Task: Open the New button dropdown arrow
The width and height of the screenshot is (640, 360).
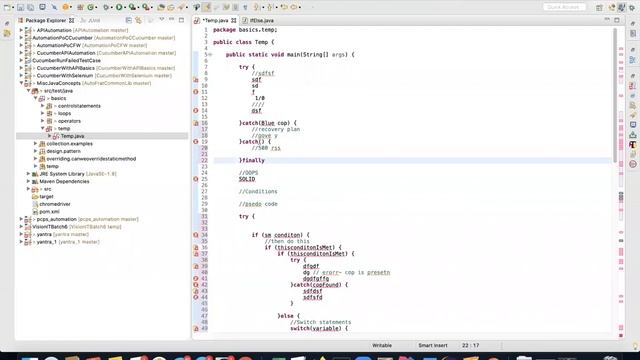Action: pos(13,7)
